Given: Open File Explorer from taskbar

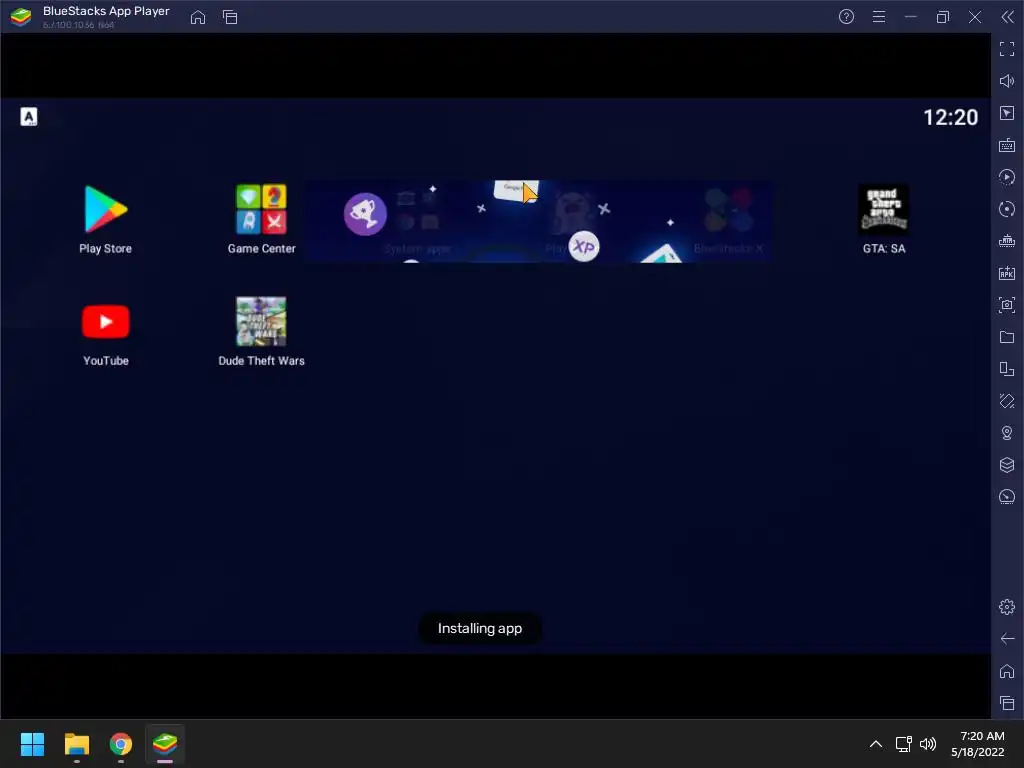Looking at the screenshot, I should coord(76,744).
